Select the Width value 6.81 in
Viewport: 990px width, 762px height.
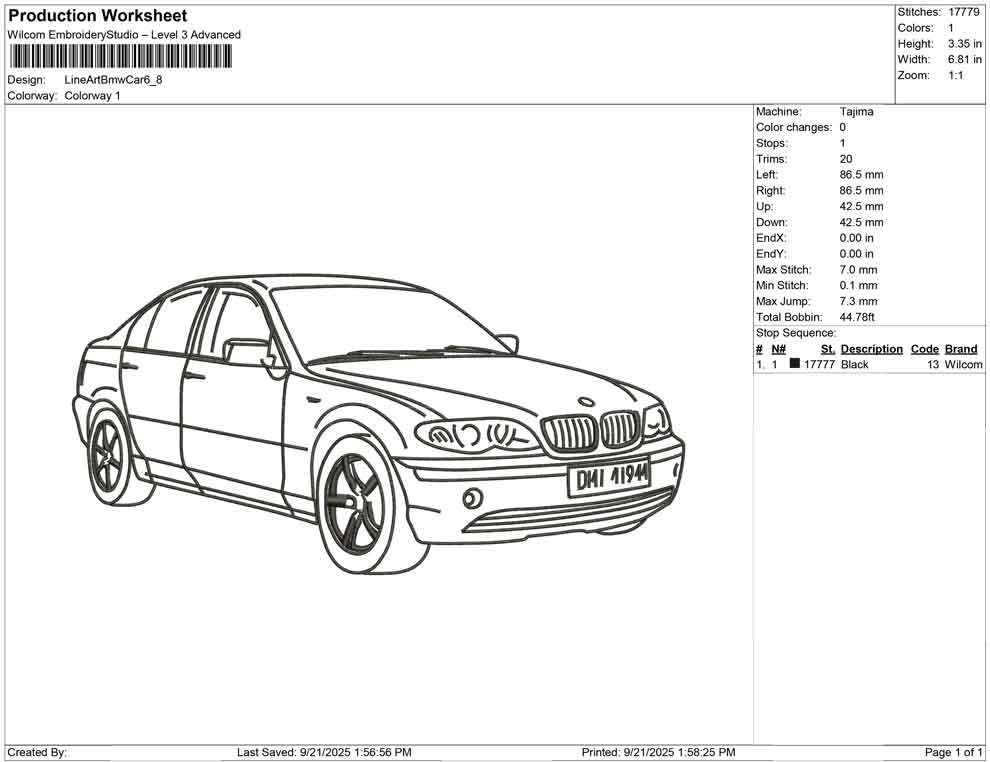pos(964,59)
